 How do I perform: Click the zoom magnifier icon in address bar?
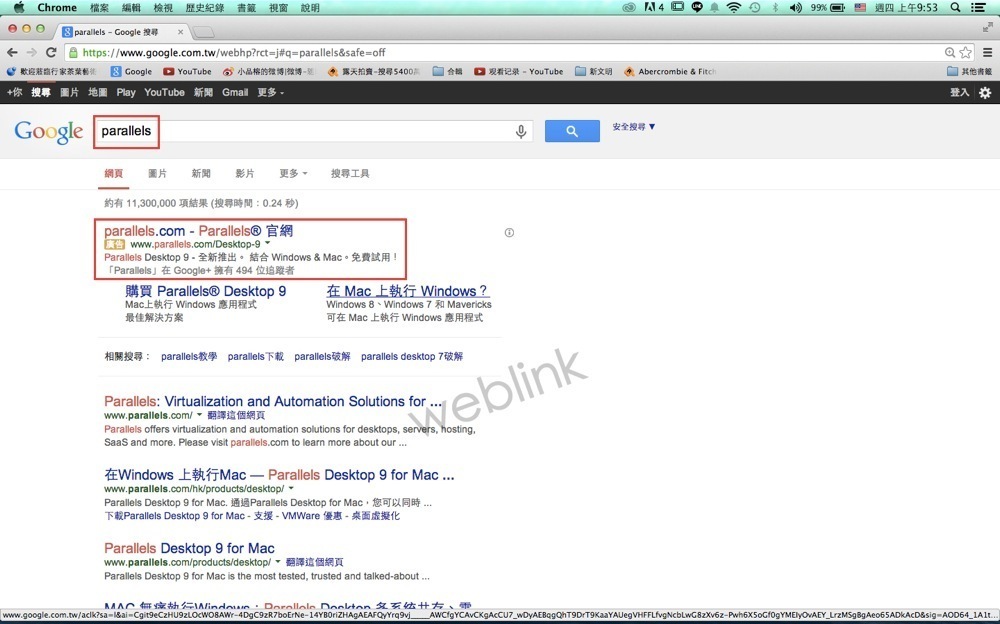coord(950,52)
